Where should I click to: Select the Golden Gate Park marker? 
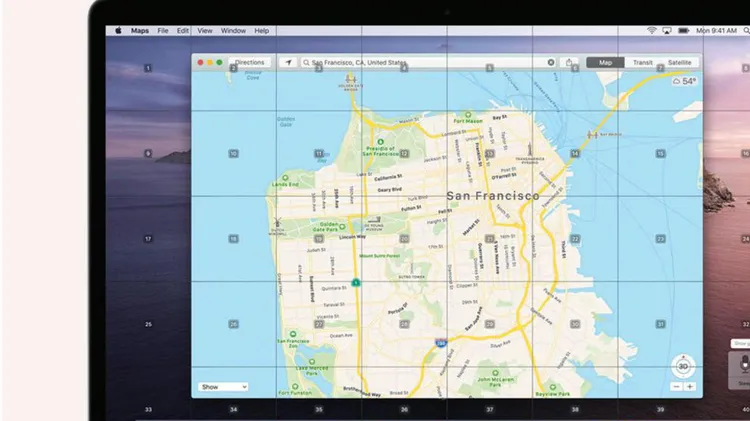click(342, 226)
